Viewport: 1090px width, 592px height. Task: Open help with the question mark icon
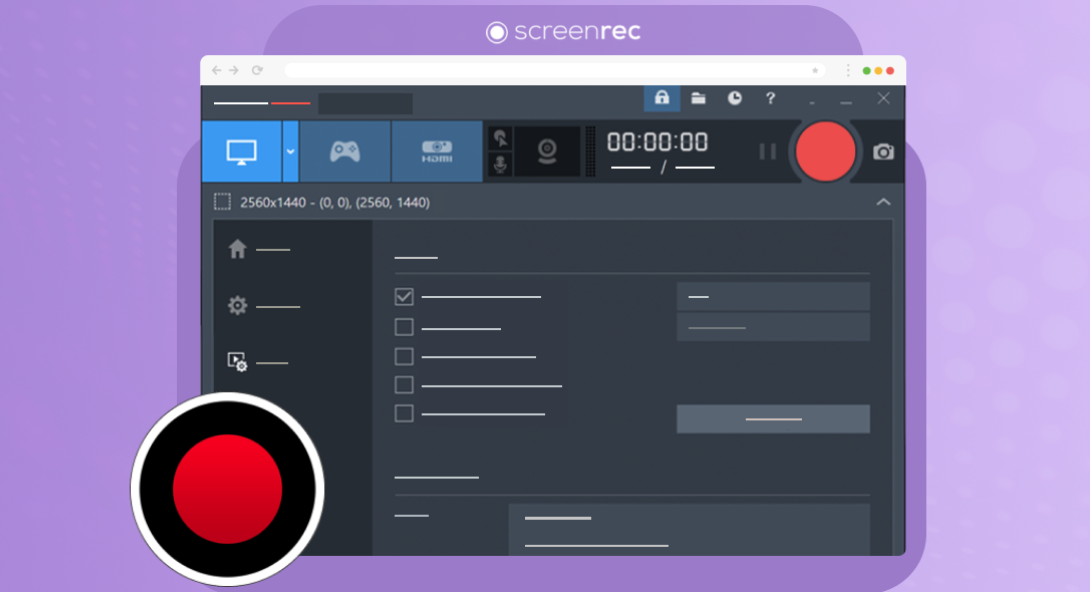click(770, 98)
